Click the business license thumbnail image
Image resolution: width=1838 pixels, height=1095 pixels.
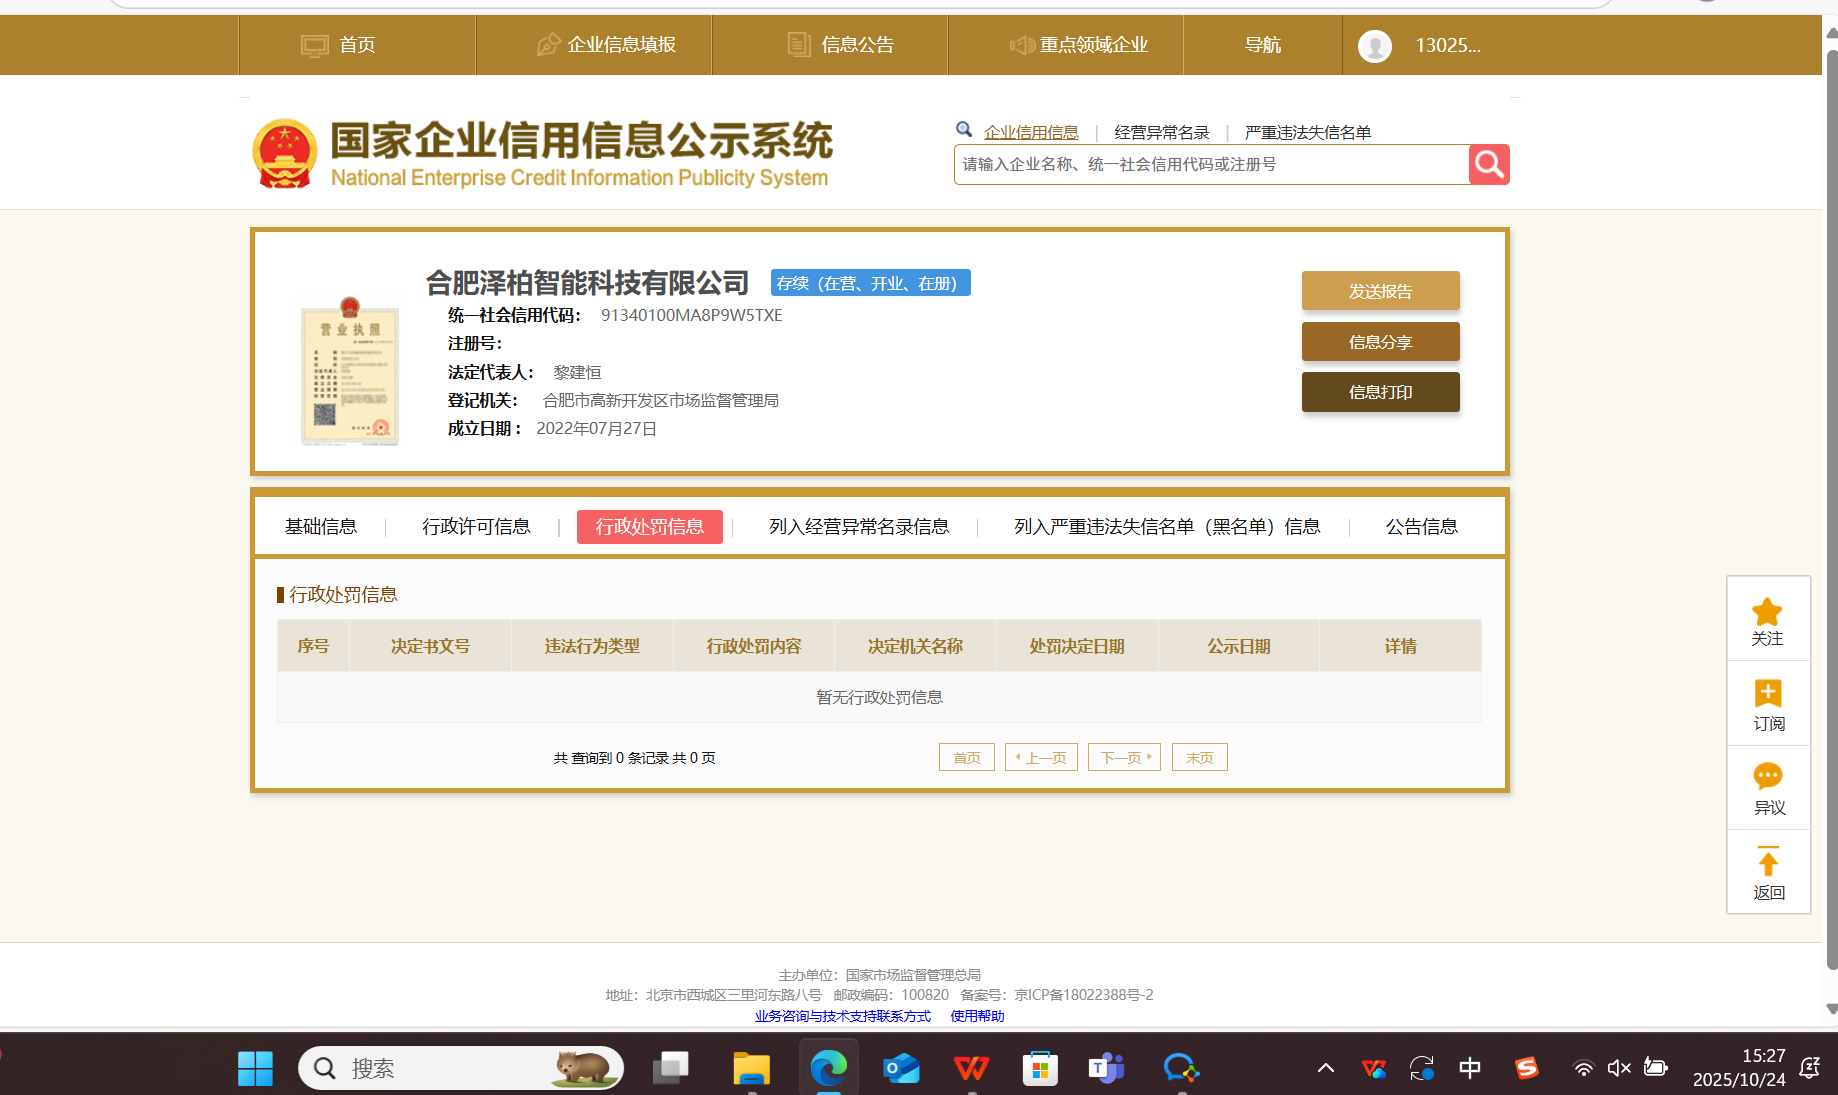click(350, 372)
